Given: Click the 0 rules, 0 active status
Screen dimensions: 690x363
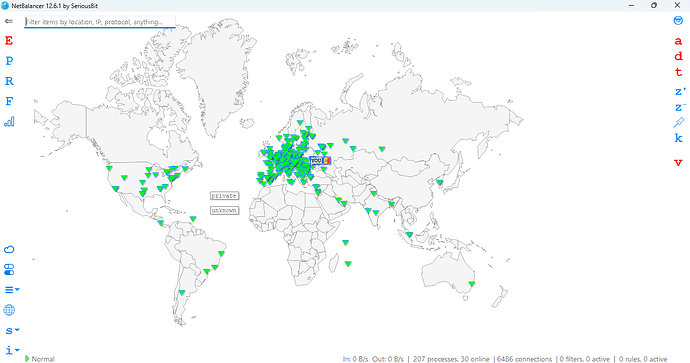Looking at the screenshot, I should 643,359.
